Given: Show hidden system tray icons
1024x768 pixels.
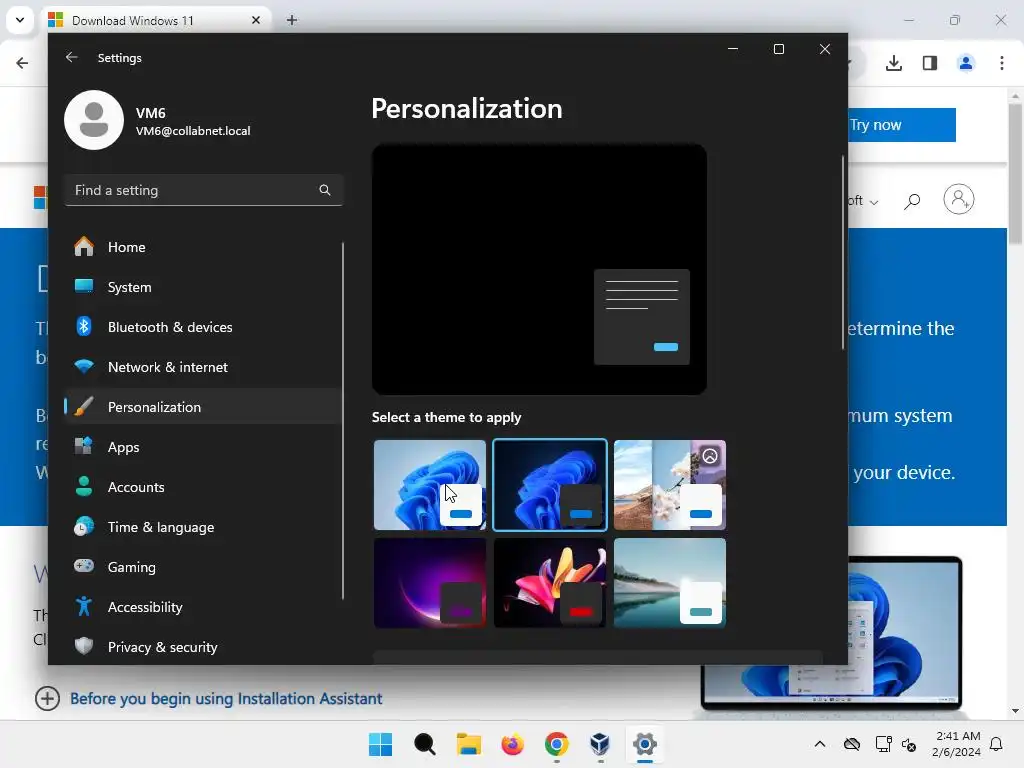Looking at the screenshot, I should coord(820,744).
